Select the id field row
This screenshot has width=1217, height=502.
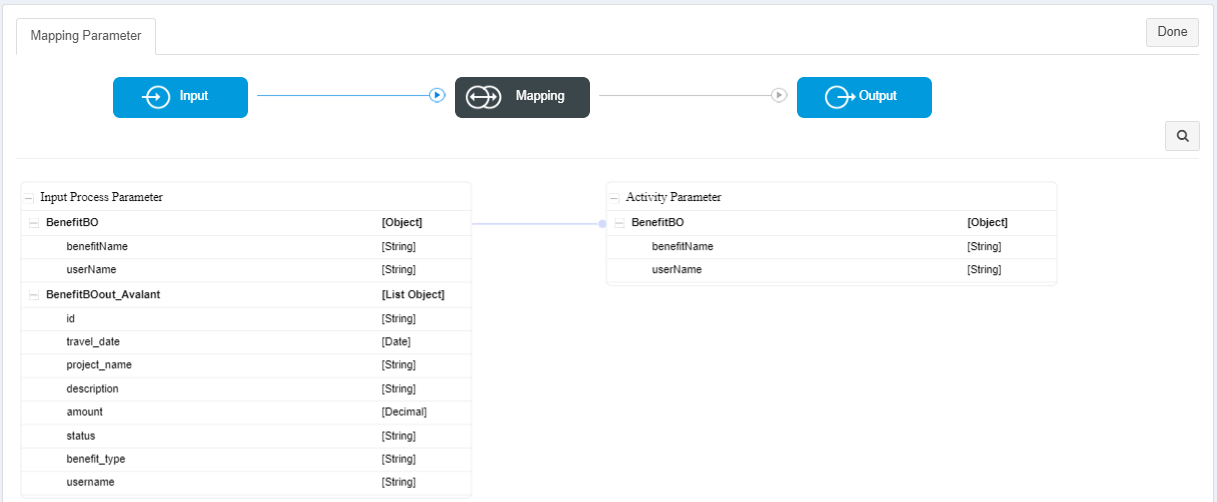click(246, 319)
